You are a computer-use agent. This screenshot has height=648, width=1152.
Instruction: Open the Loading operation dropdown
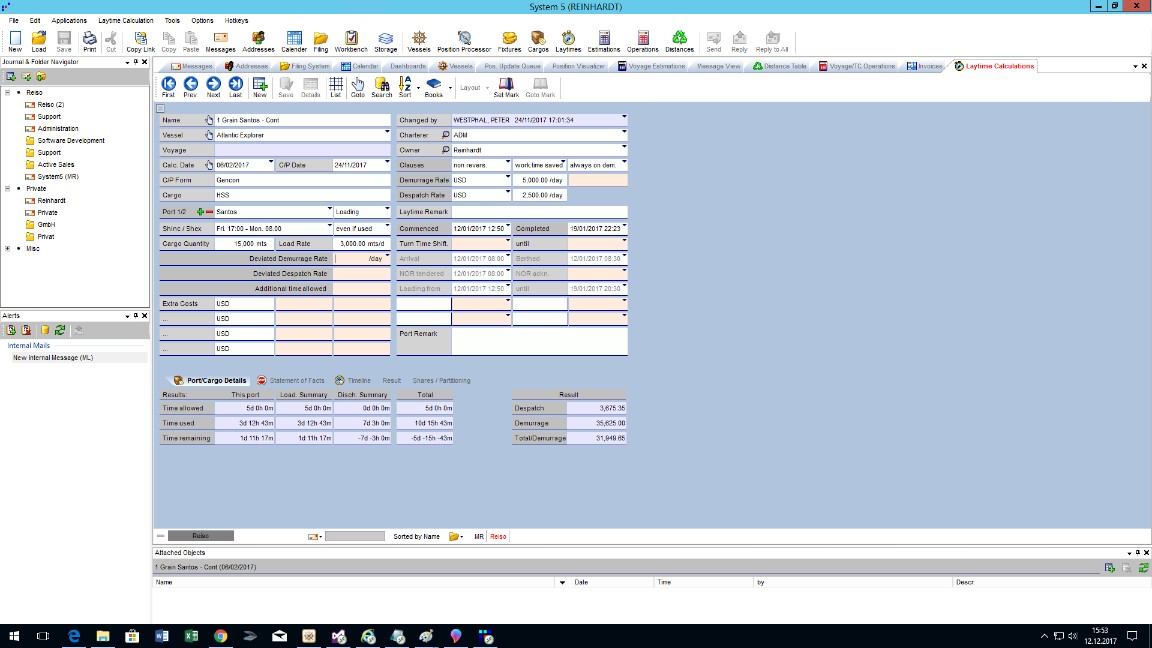387,210
